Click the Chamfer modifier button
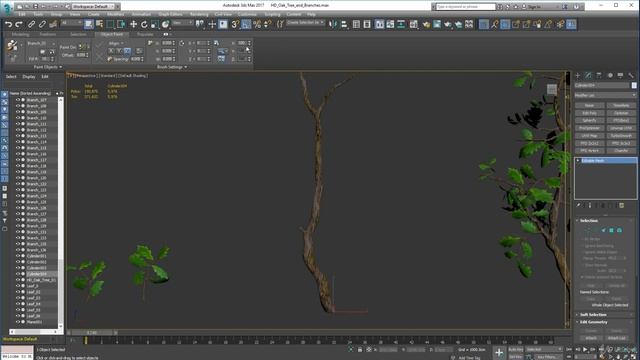The width and height of the screenshot is (640, 360). pos(621,151)
